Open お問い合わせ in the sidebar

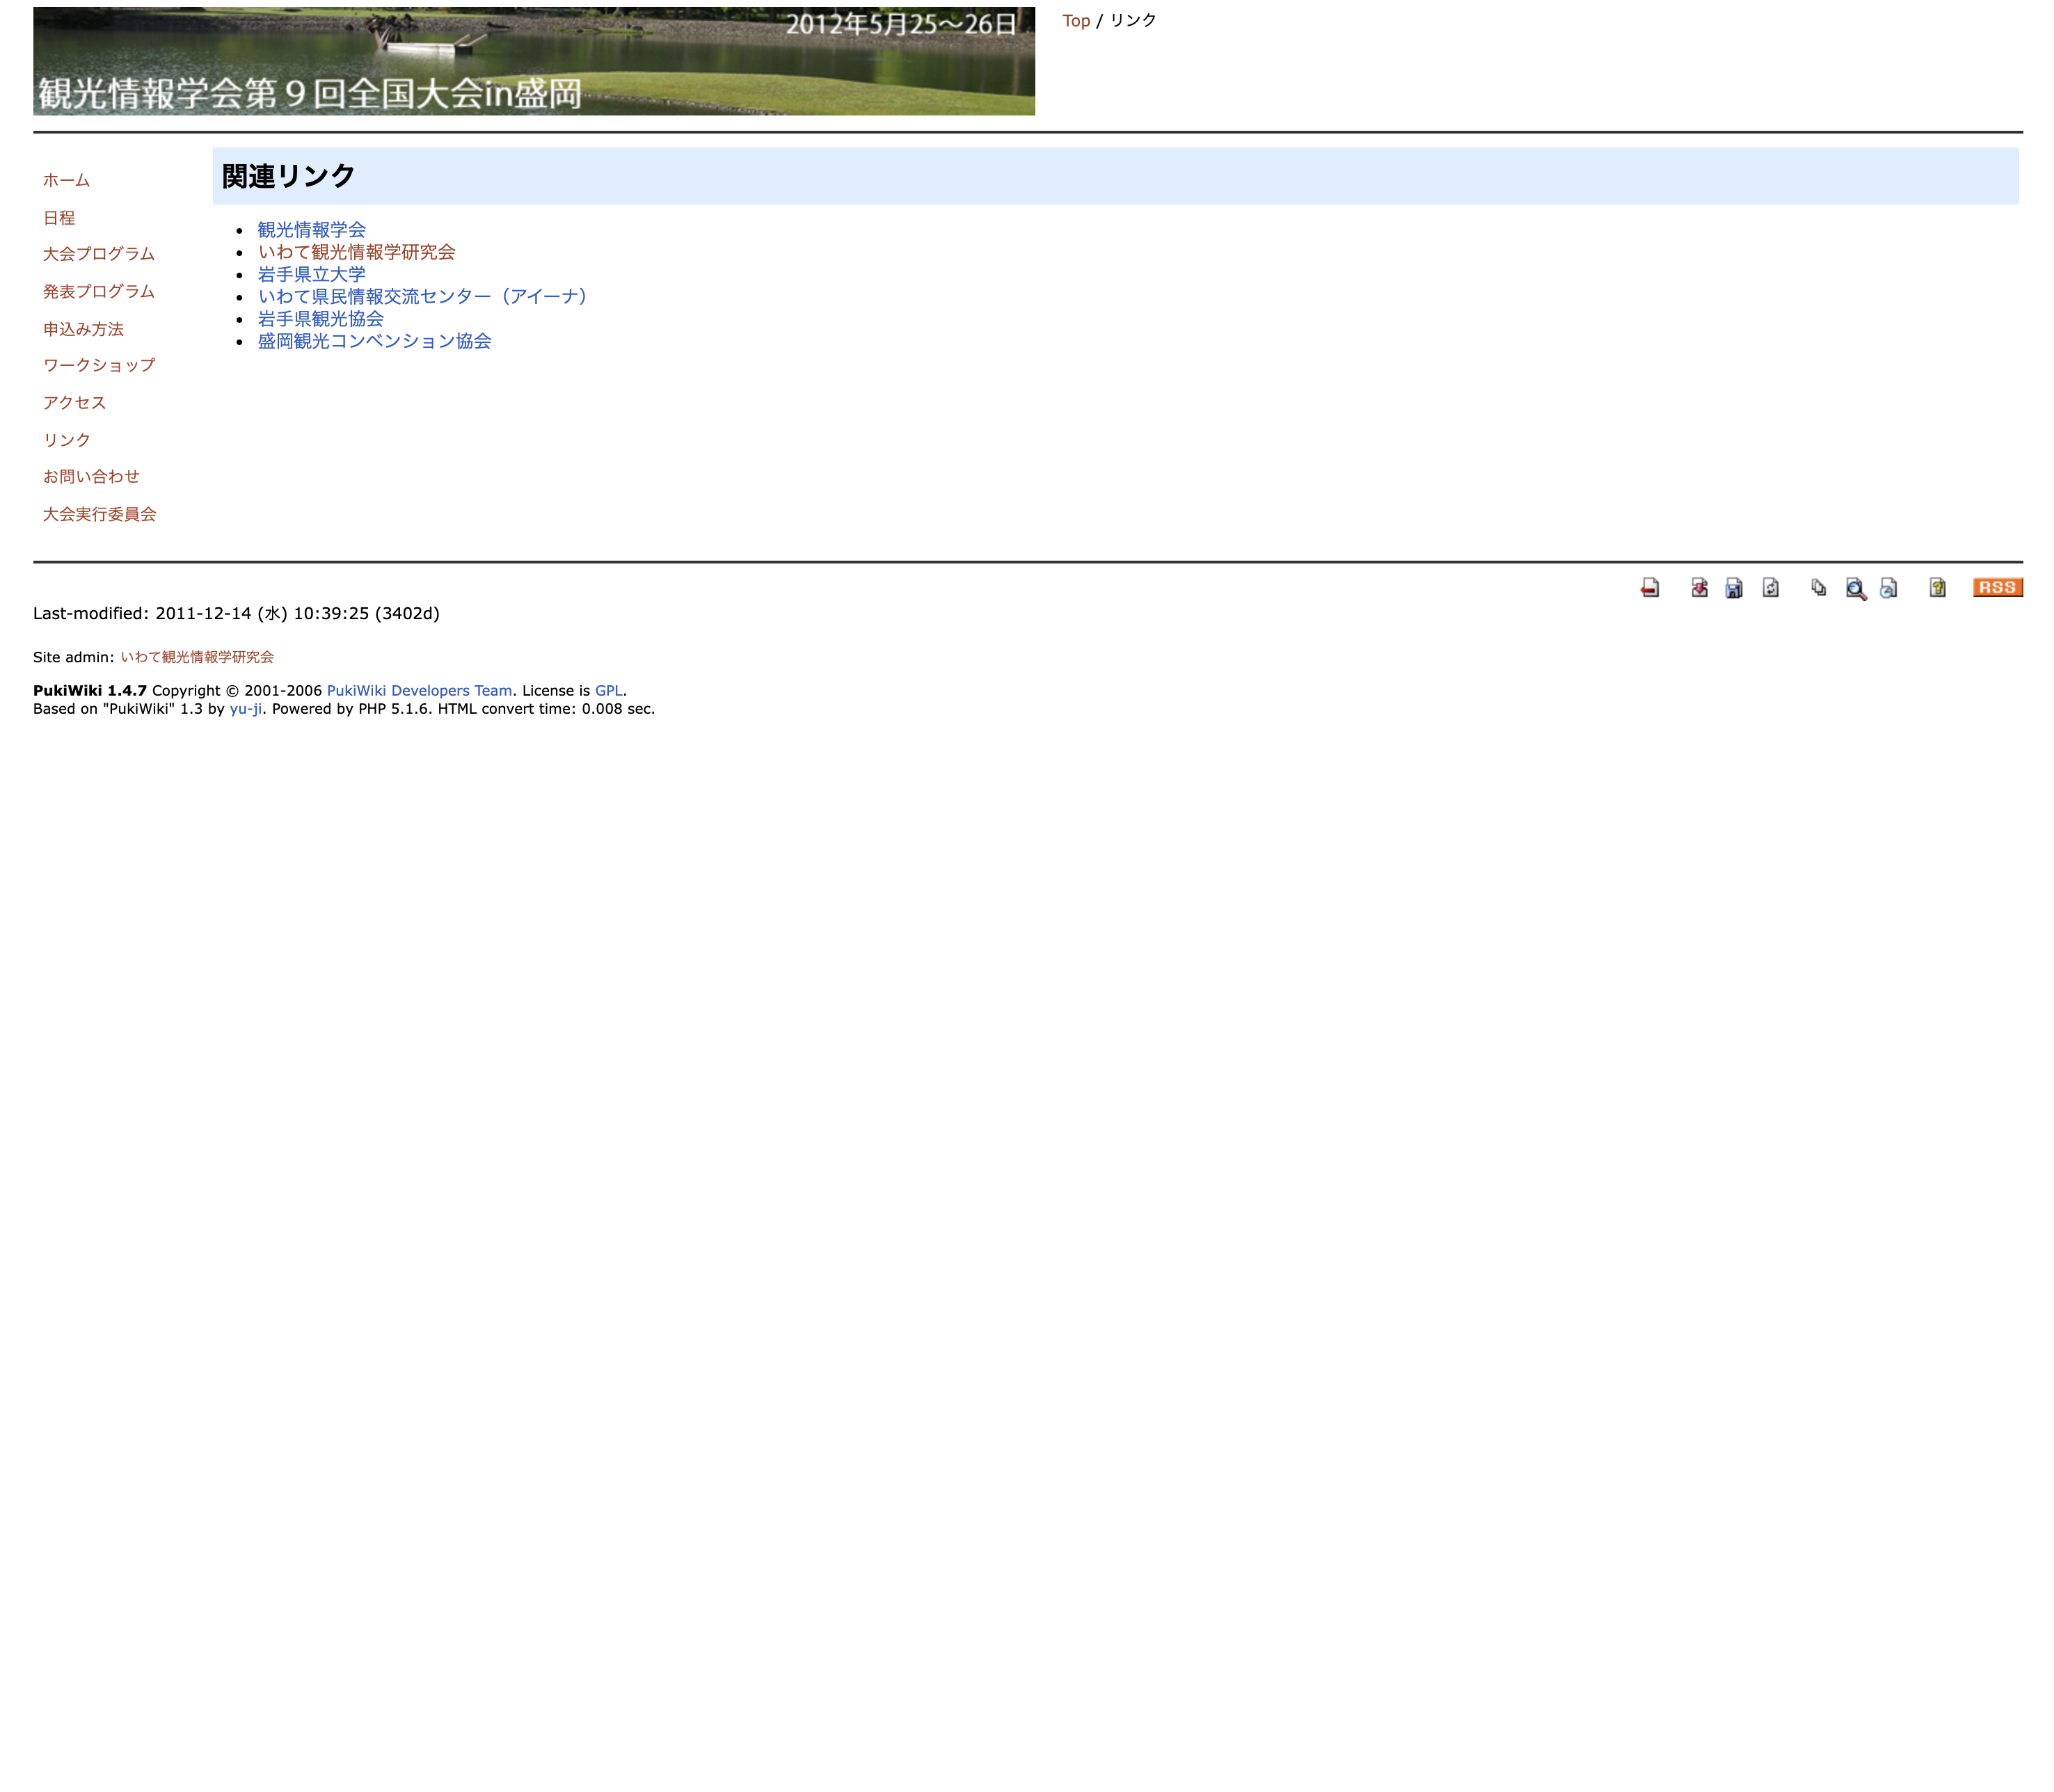(x=91, y=476)
